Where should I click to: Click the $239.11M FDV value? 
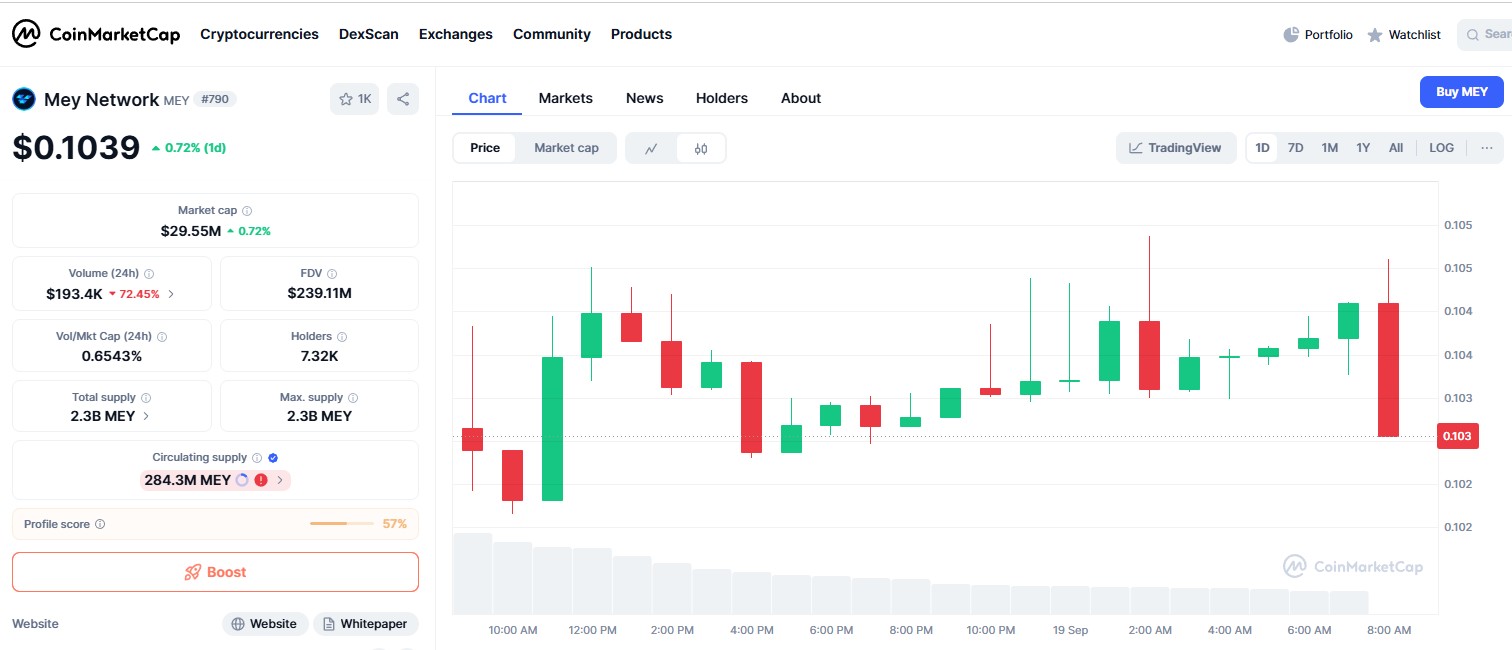[x=319, y=294]
